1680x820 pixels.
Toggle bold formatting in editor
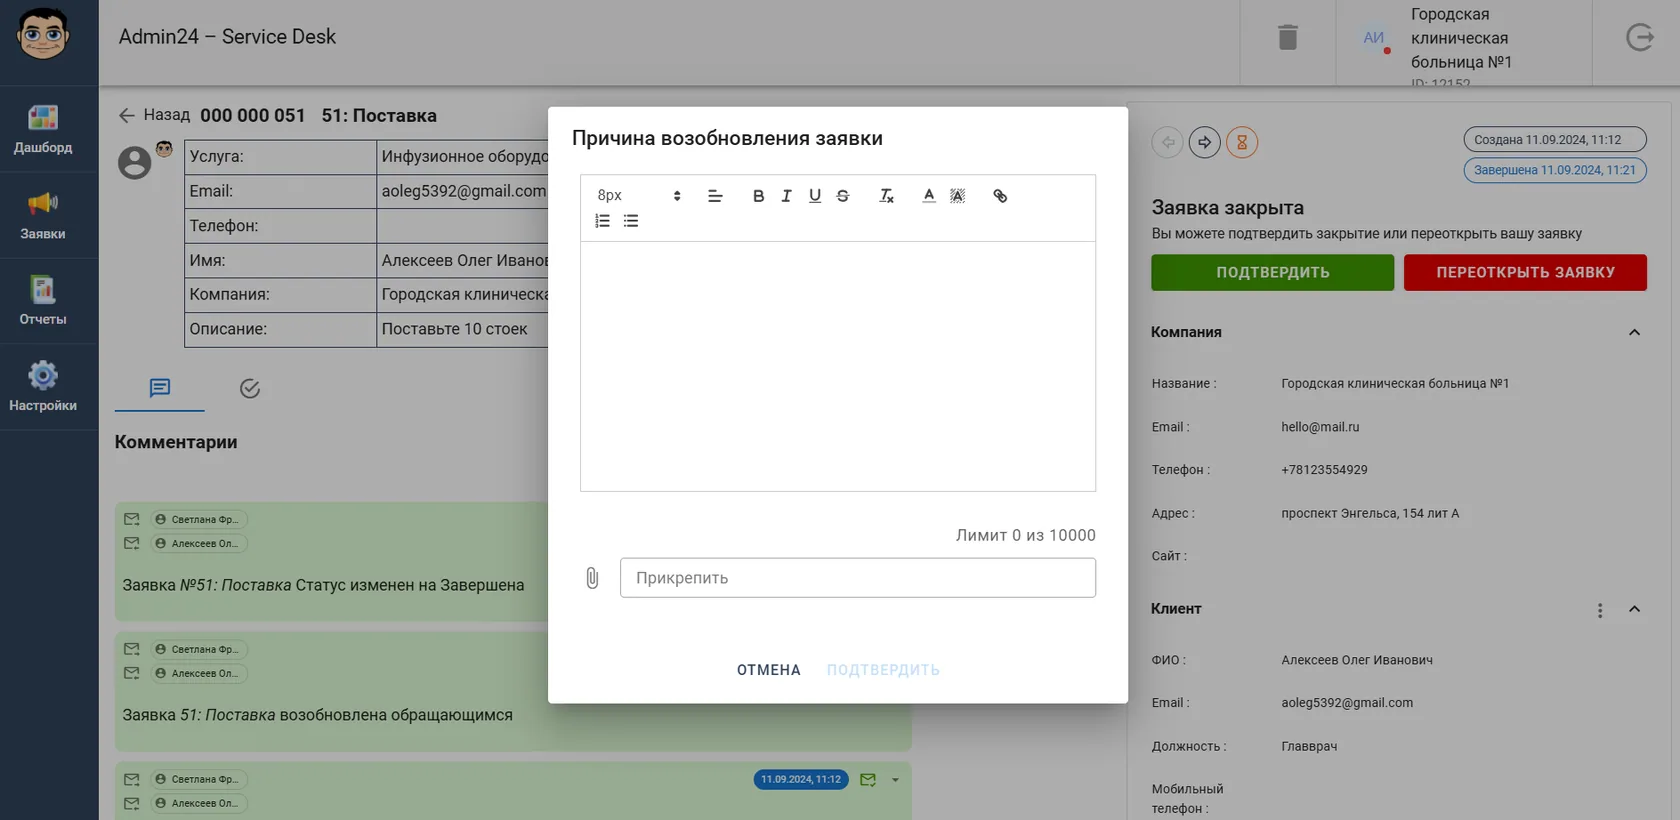758,196
